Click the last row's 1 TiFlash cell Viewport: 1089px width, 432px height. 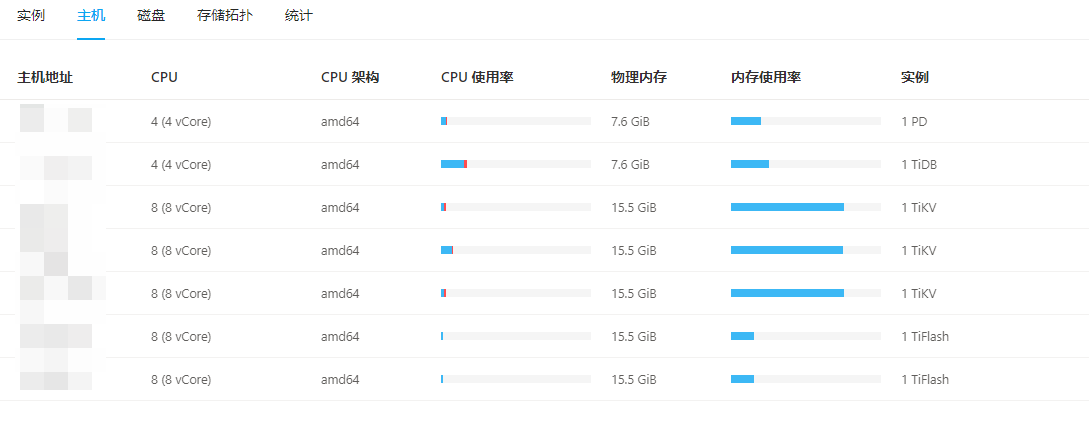click(x=925, y=379)
